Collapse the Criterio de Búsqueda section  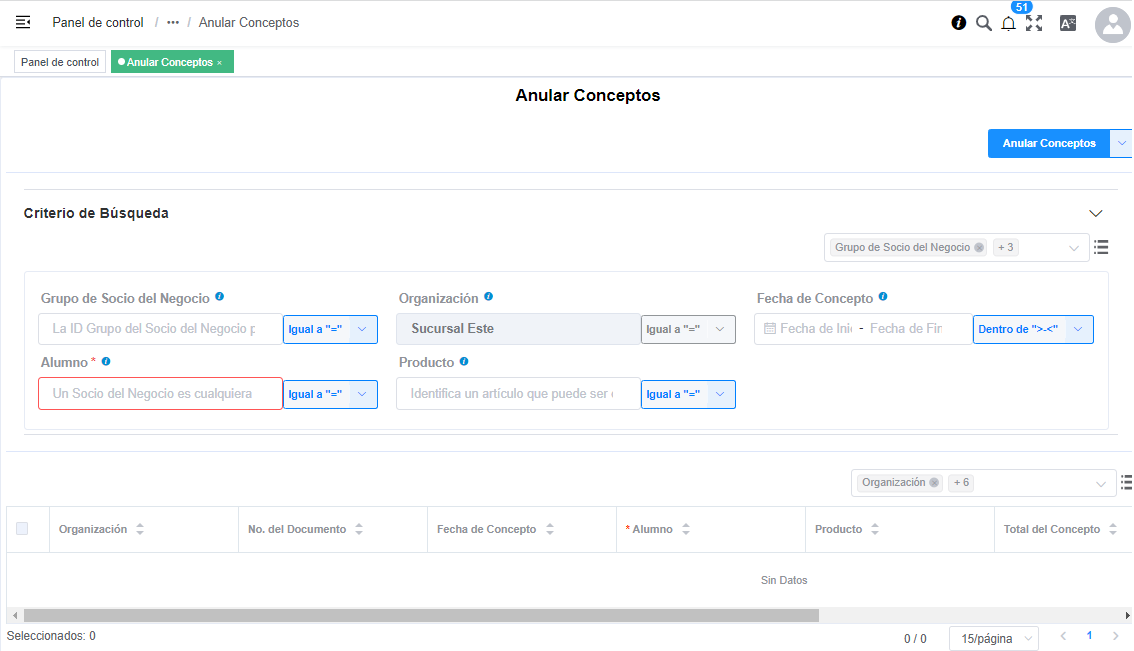1096,213
